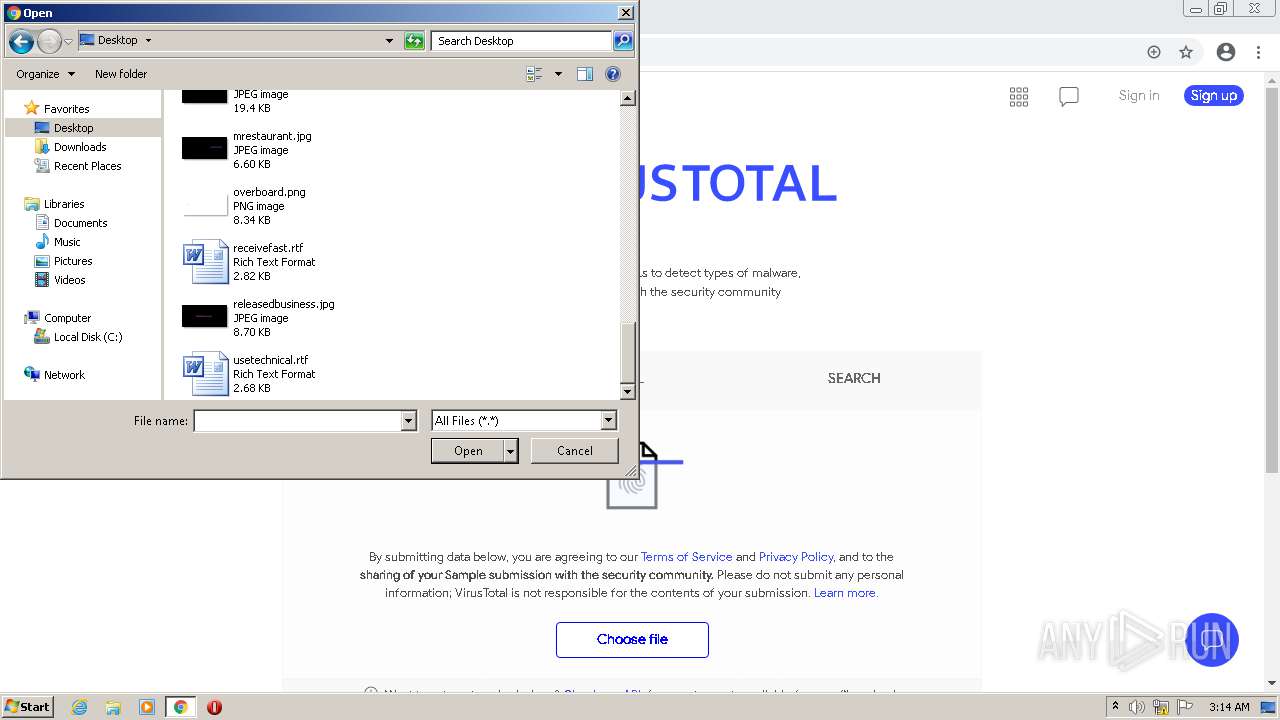Select the receivefast.rtf Word icon

[206, 262]
